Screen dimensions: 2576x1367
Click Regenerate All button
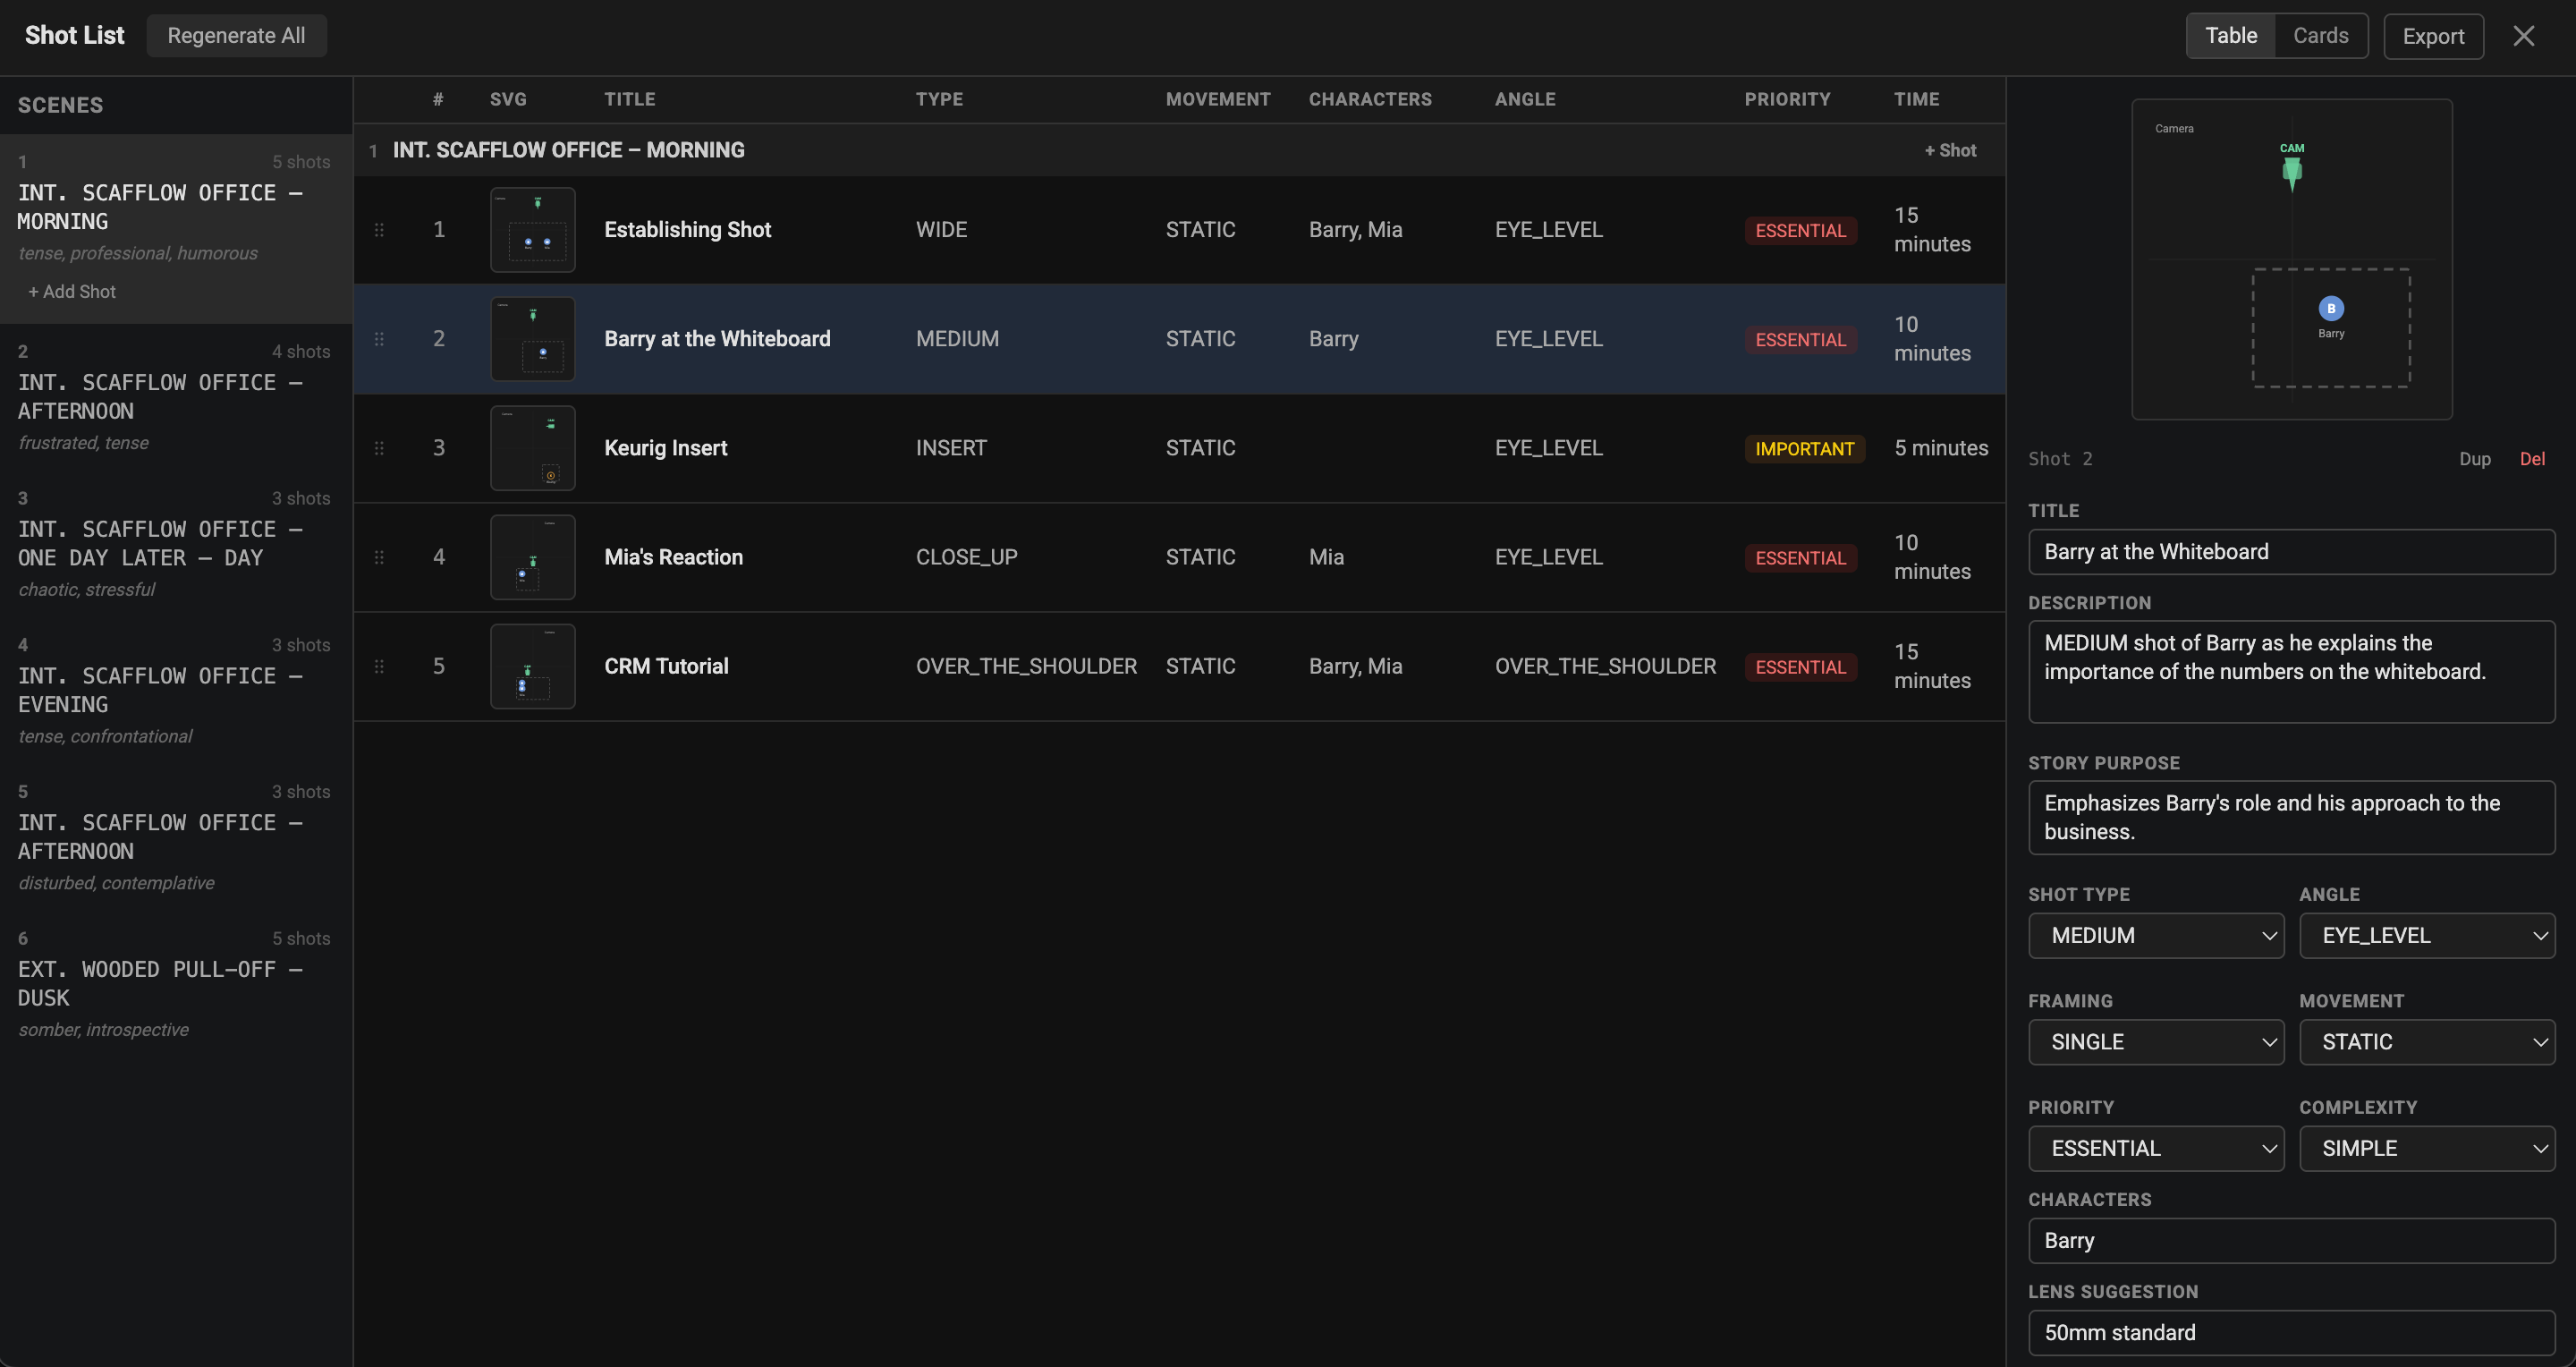[236, 36]
